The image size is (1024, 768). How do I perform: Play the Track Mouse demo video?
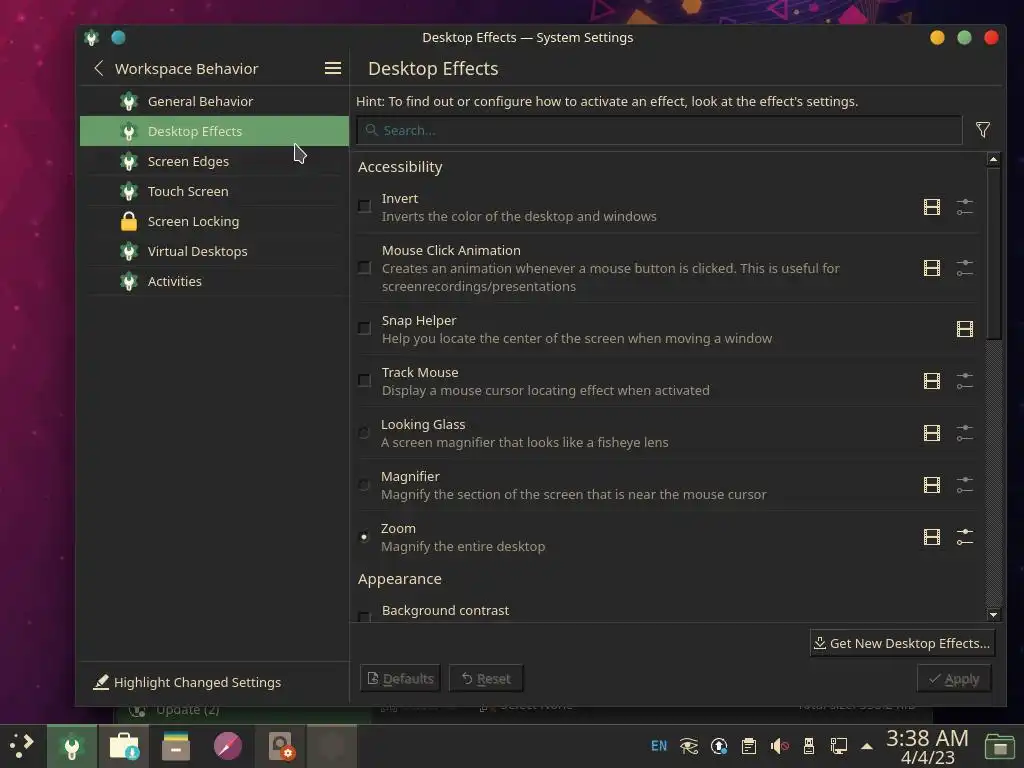point(931,381)
